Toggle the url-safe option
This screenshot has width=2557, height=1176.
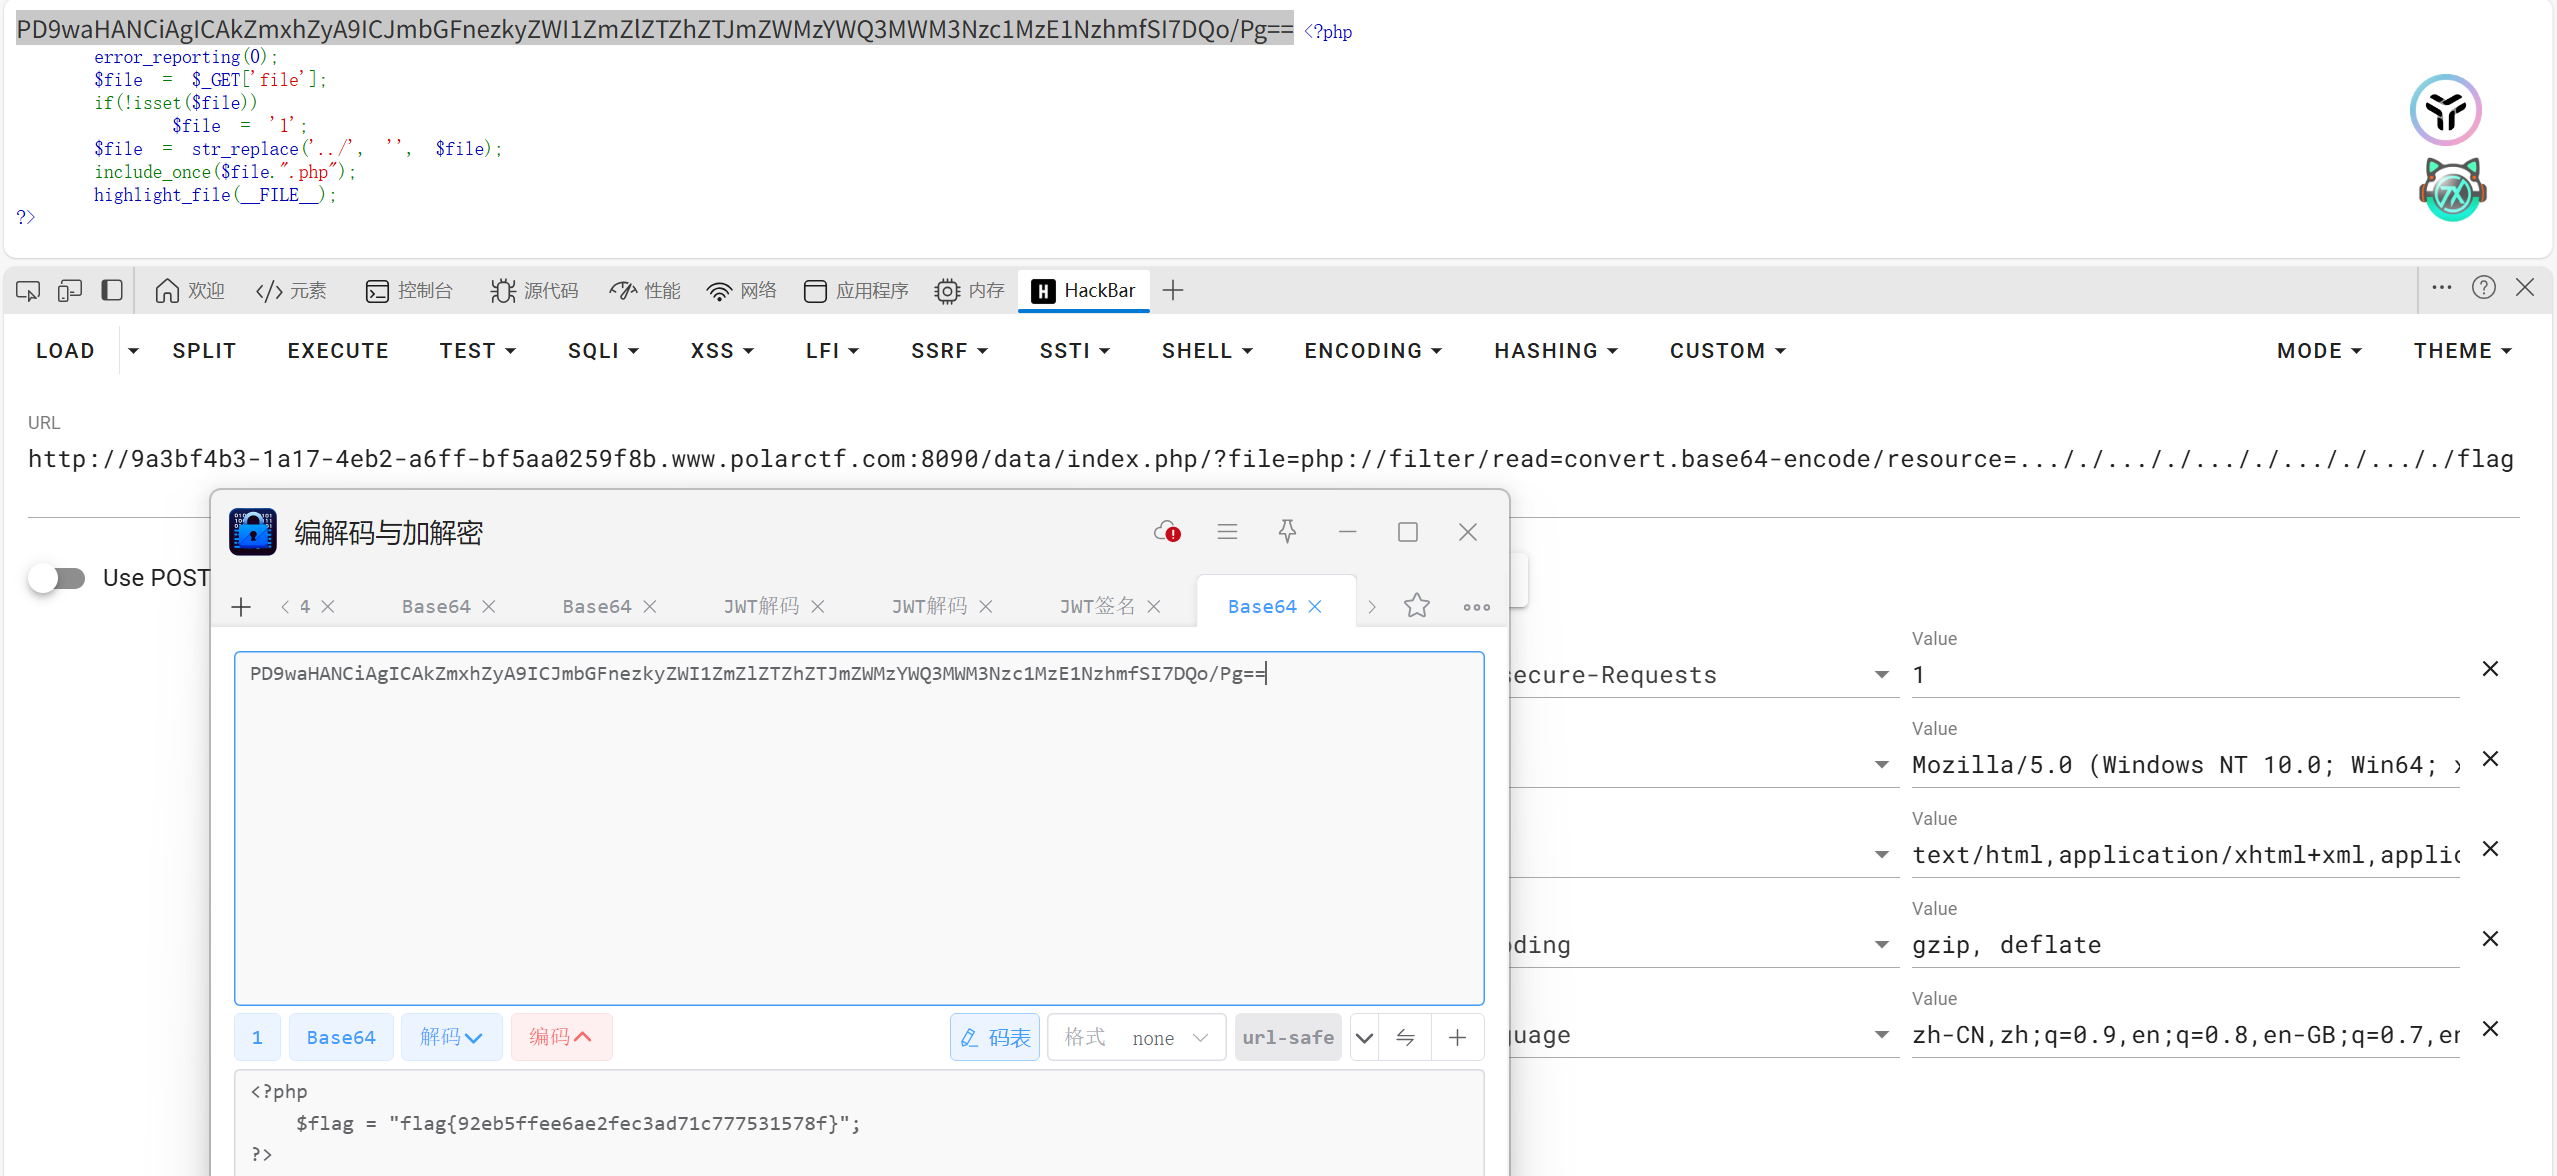tap(1288, 1038)
